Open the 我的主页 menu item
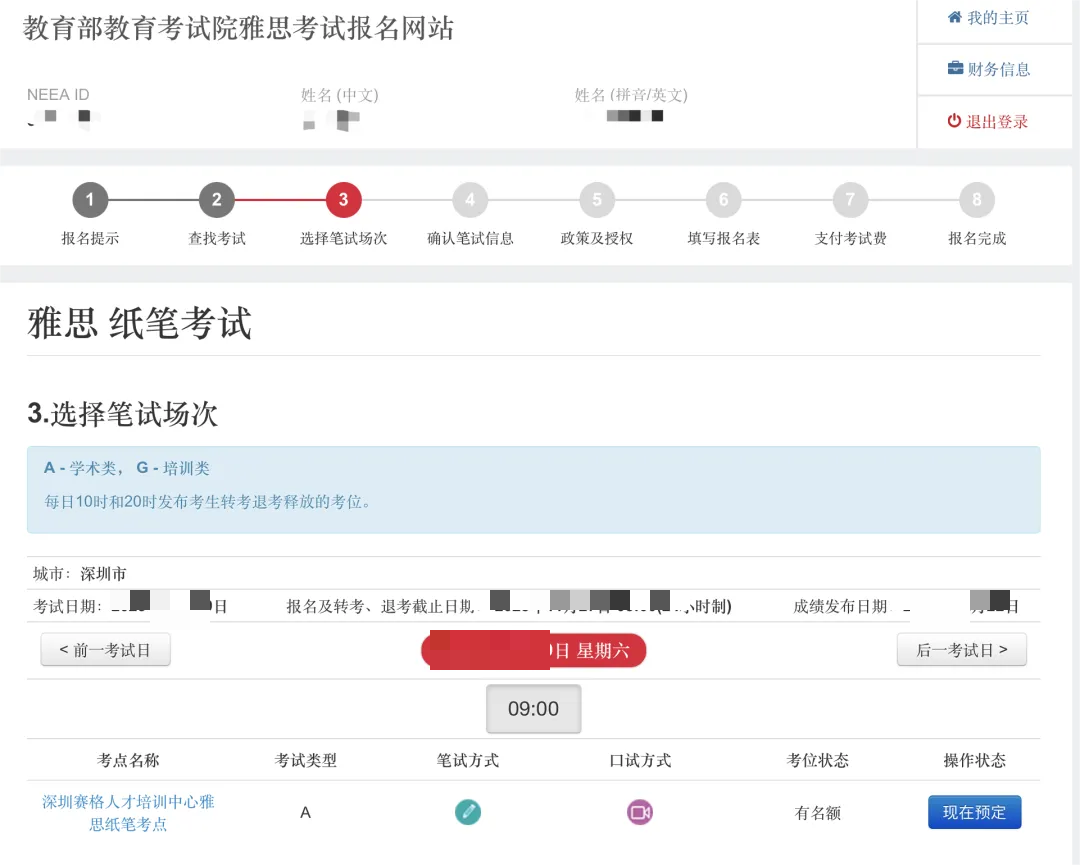This screenshot has width=1080, height=865. [995, 17]
